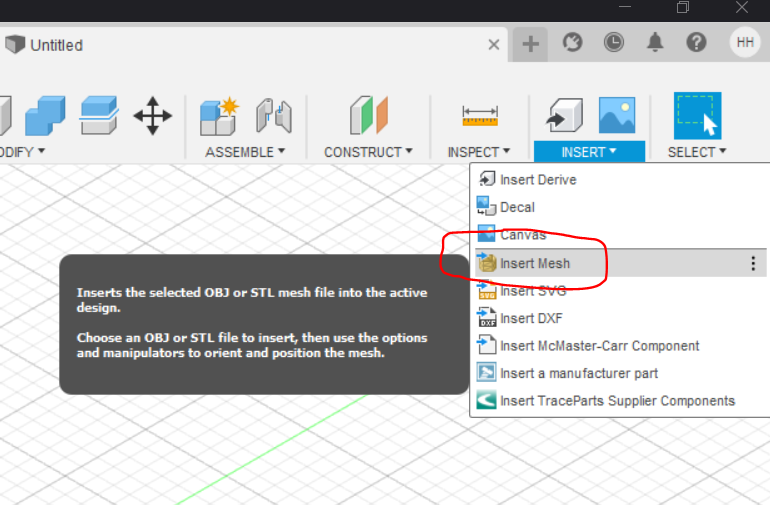Open the HH user profile avatar
The image size is (770, 505).
click(x=745, y=43)
